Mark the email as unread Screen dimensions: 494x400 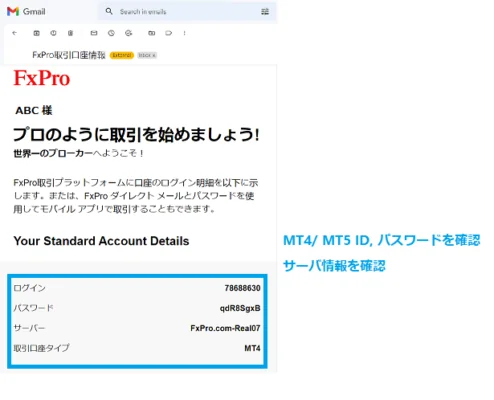94,33
